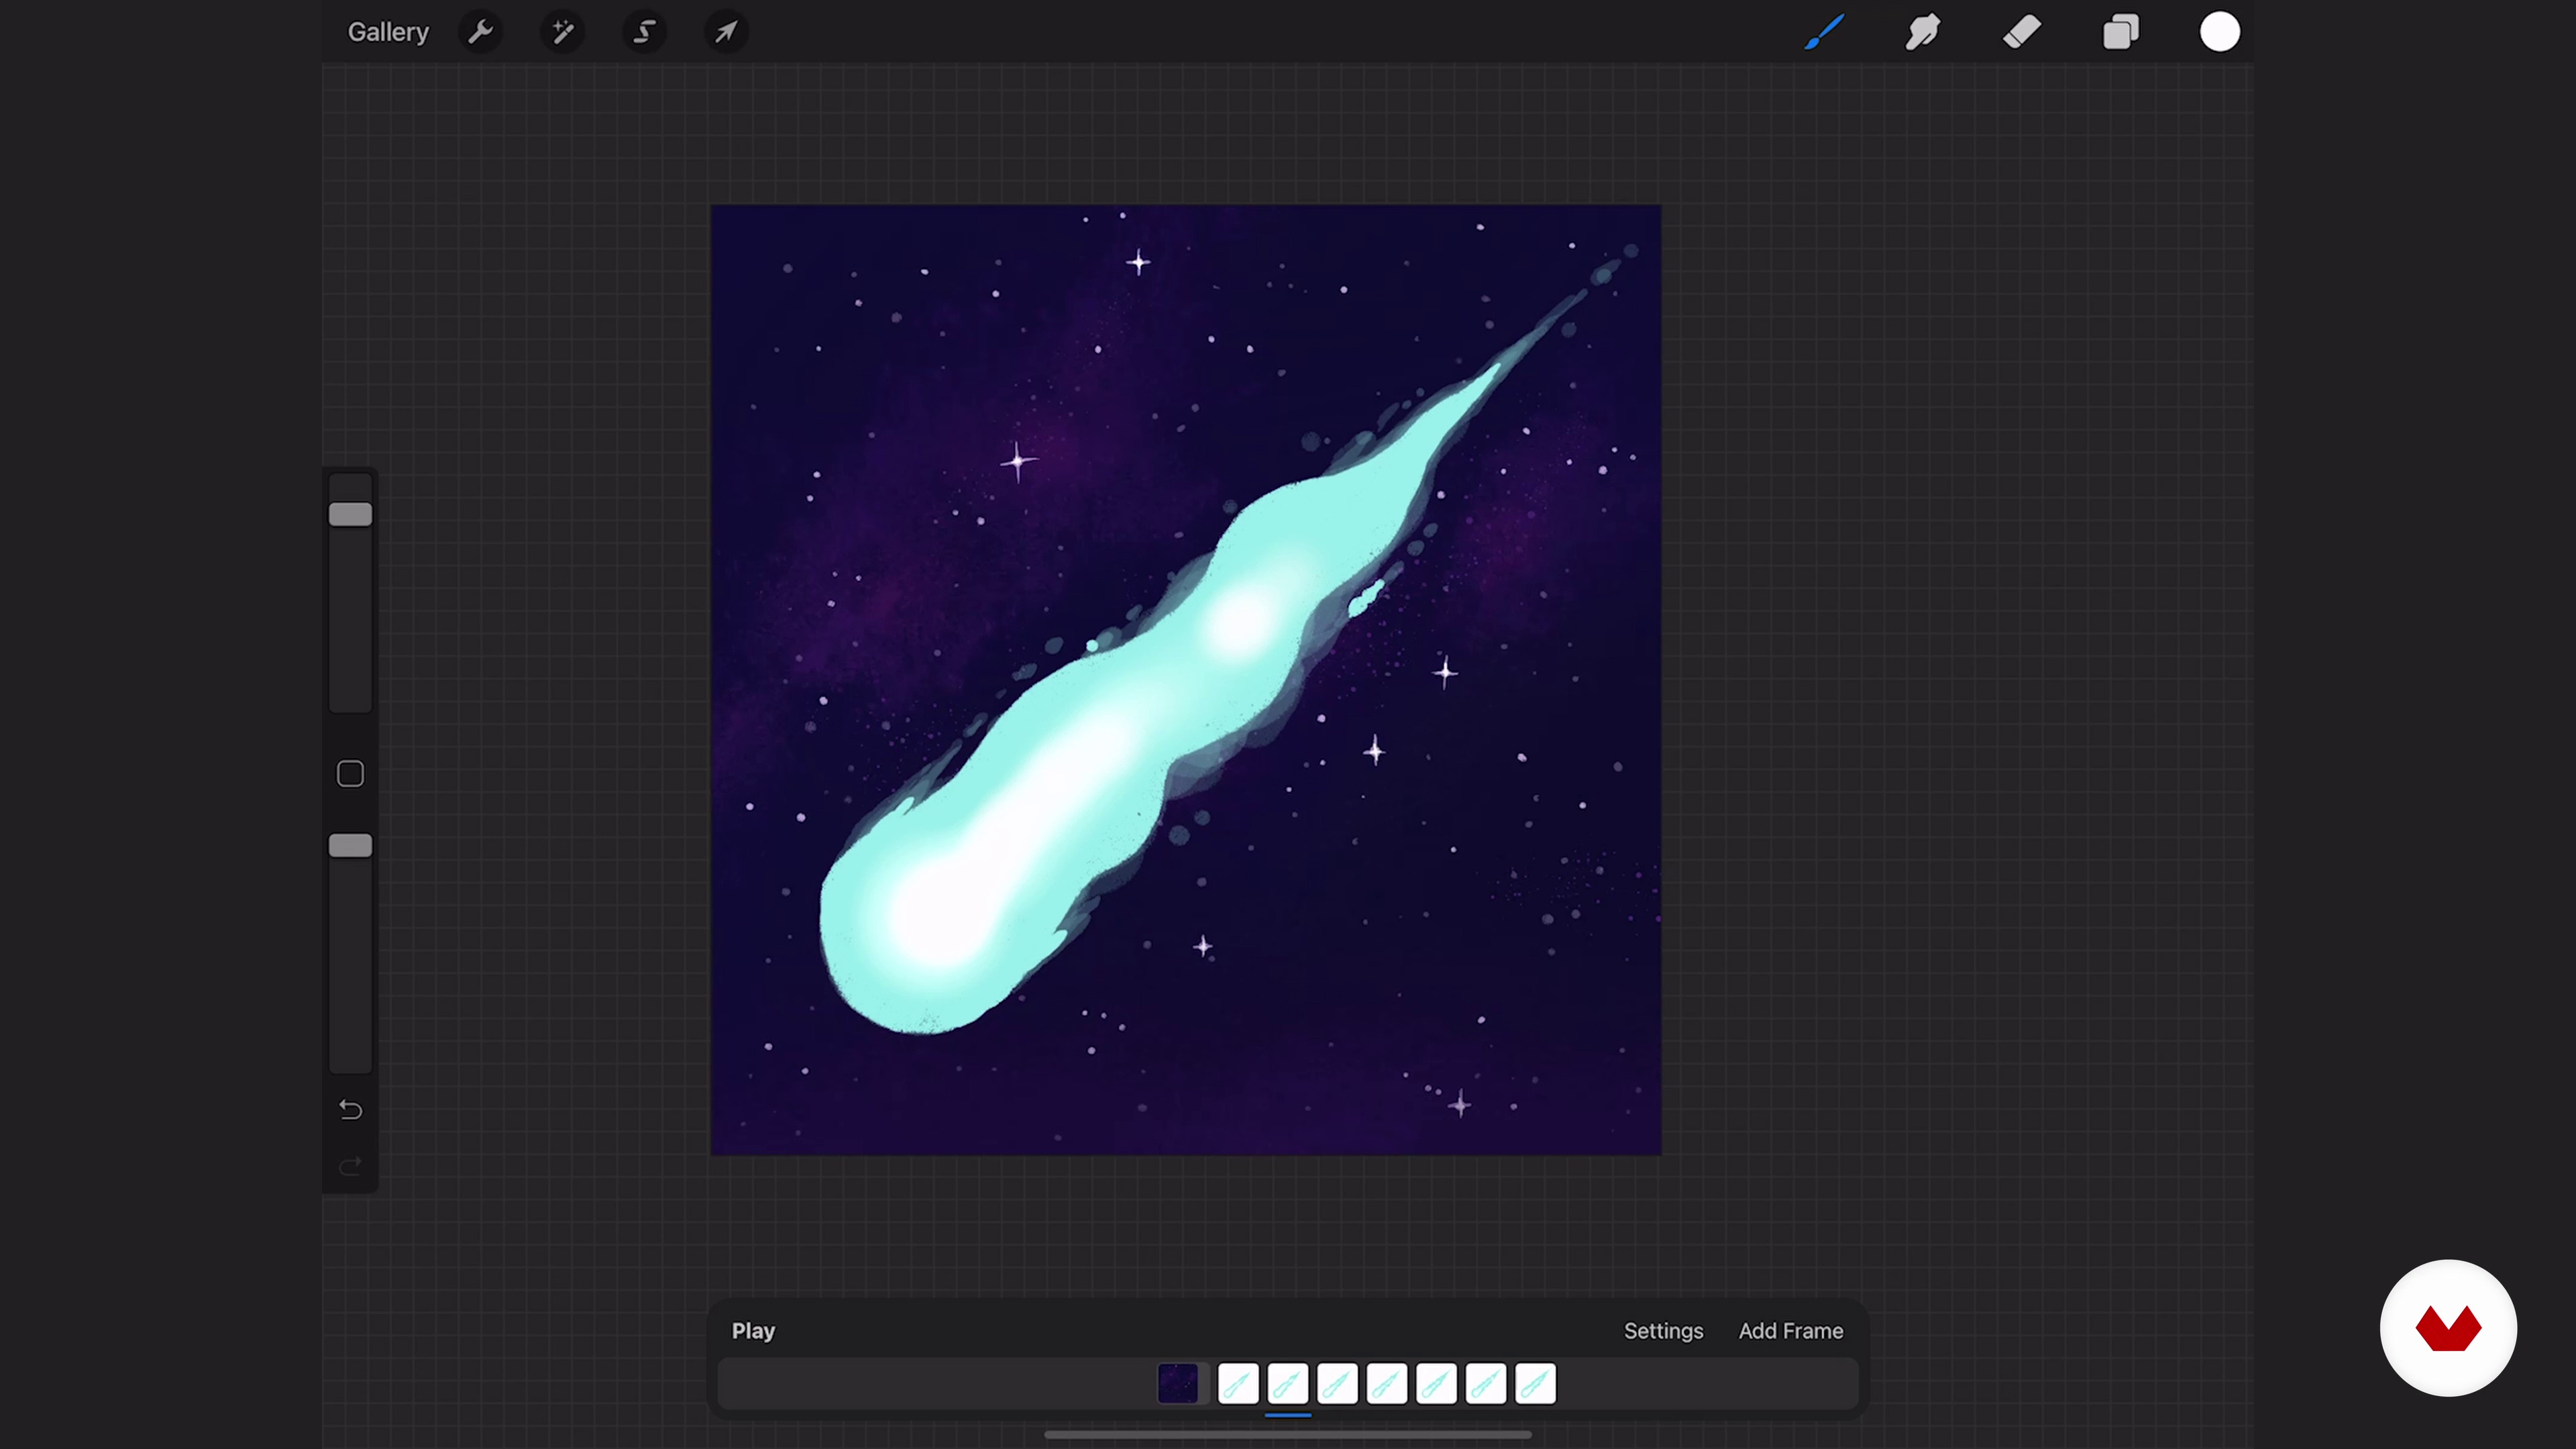Select the Smudge tool

tap(1922, 32)
